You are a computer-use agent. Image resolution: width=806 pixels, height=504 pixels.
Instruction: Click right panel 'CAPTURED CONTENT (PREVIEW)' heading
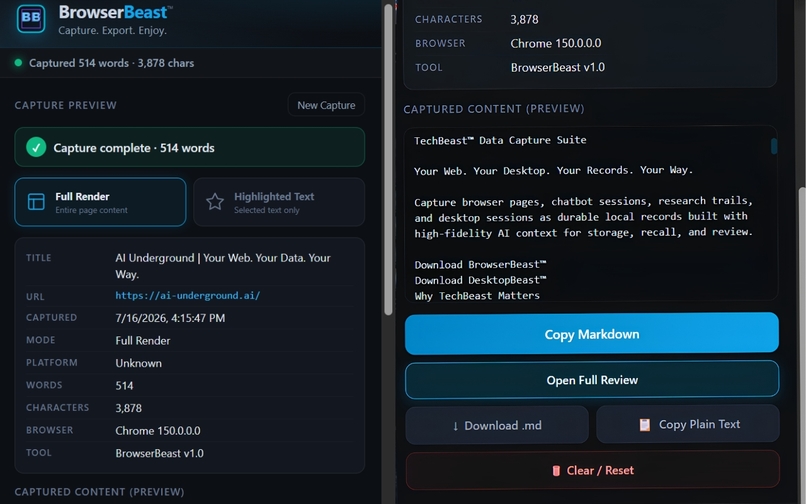click(493, 109)
